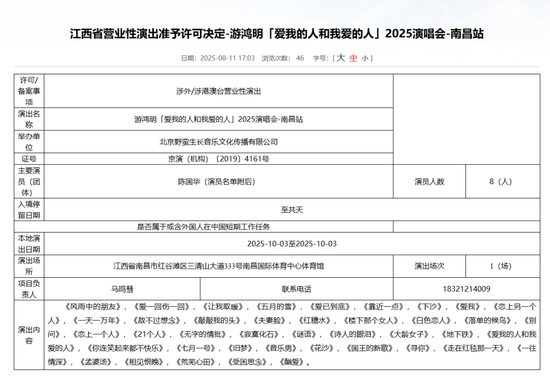The height and width of the screenshot is (376, 550).
Task: Click the song title《地下铁》
Action: (x=458, y=334)
